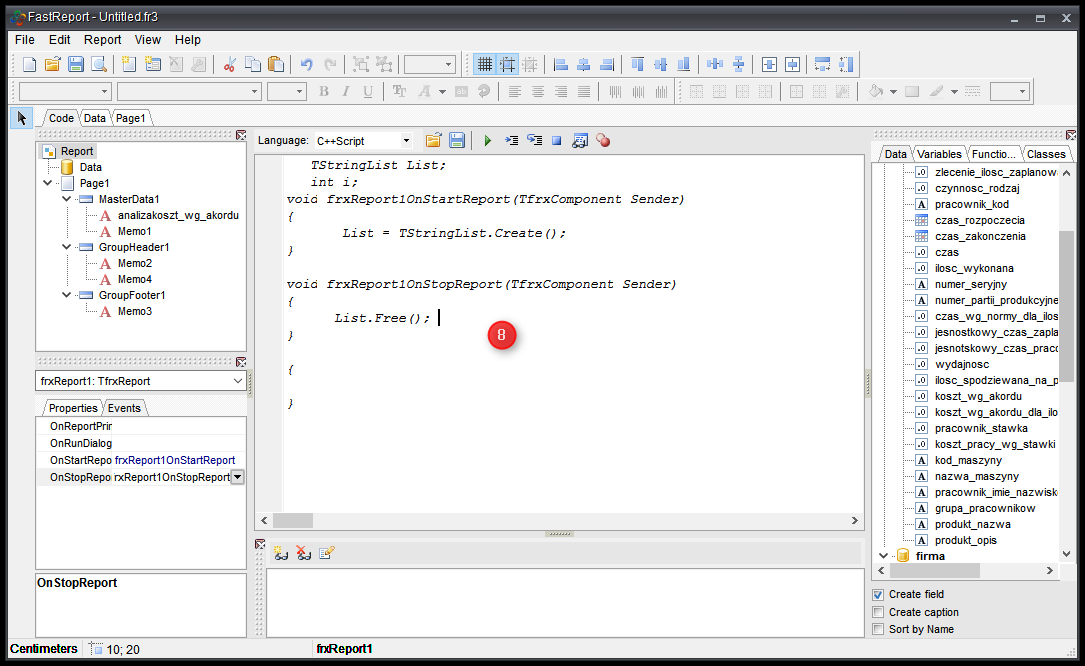Click the Show Grid toolbar icon
Screen dimensions: 1085x666
(x=485, y=64)
